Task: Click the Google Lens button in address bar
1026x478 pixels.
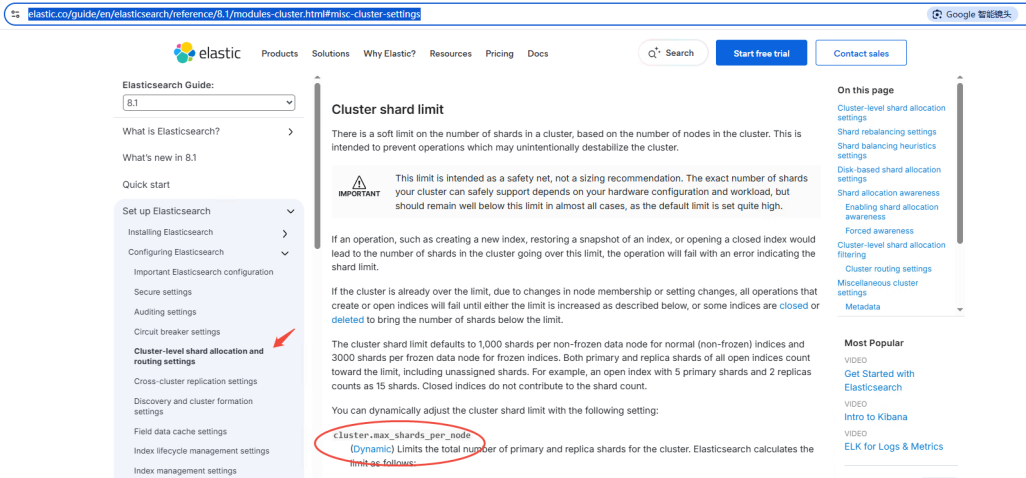Action: pyautogui.click(x=972, y=14)
